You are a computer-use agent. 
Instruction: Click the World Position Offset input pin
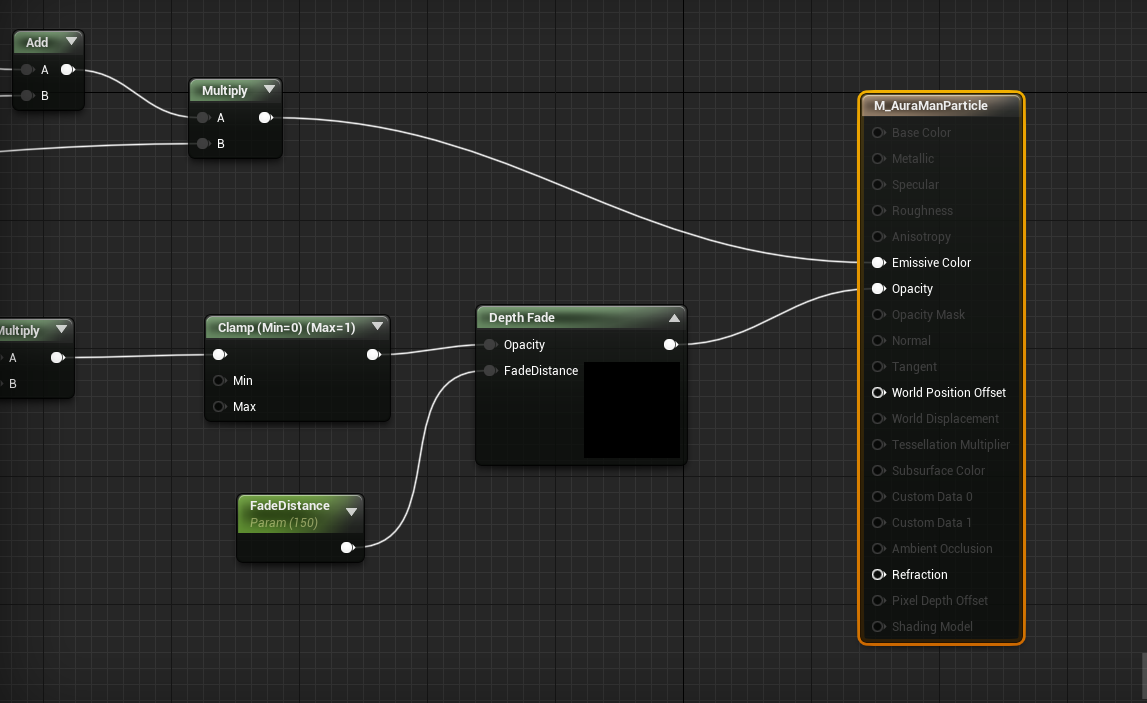click(x=879, y=392)
